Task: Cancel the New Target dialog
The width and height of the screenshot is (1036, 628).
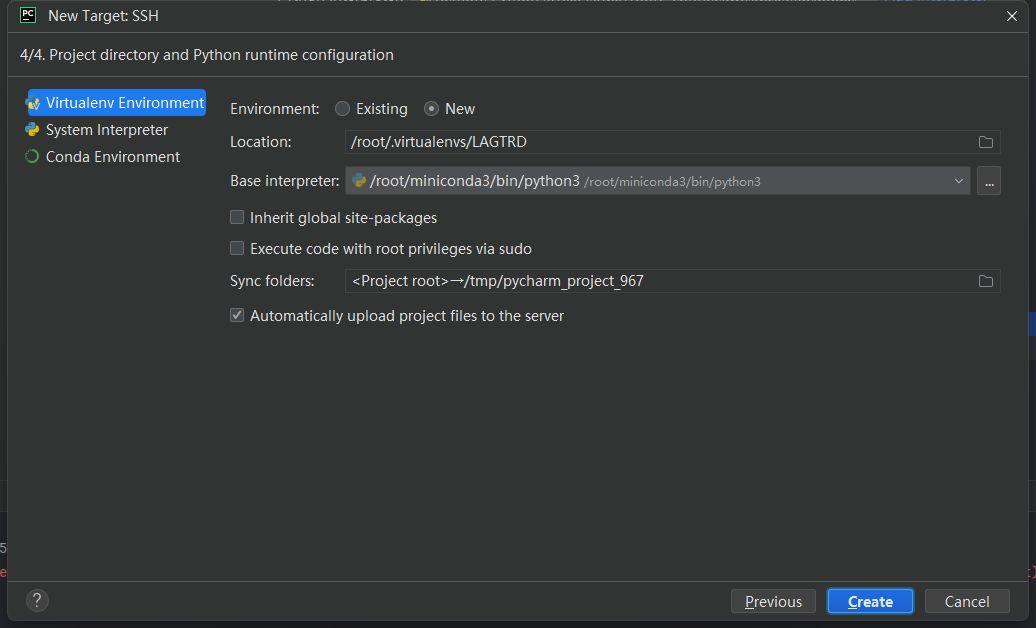Action: (x=967, y=602)
